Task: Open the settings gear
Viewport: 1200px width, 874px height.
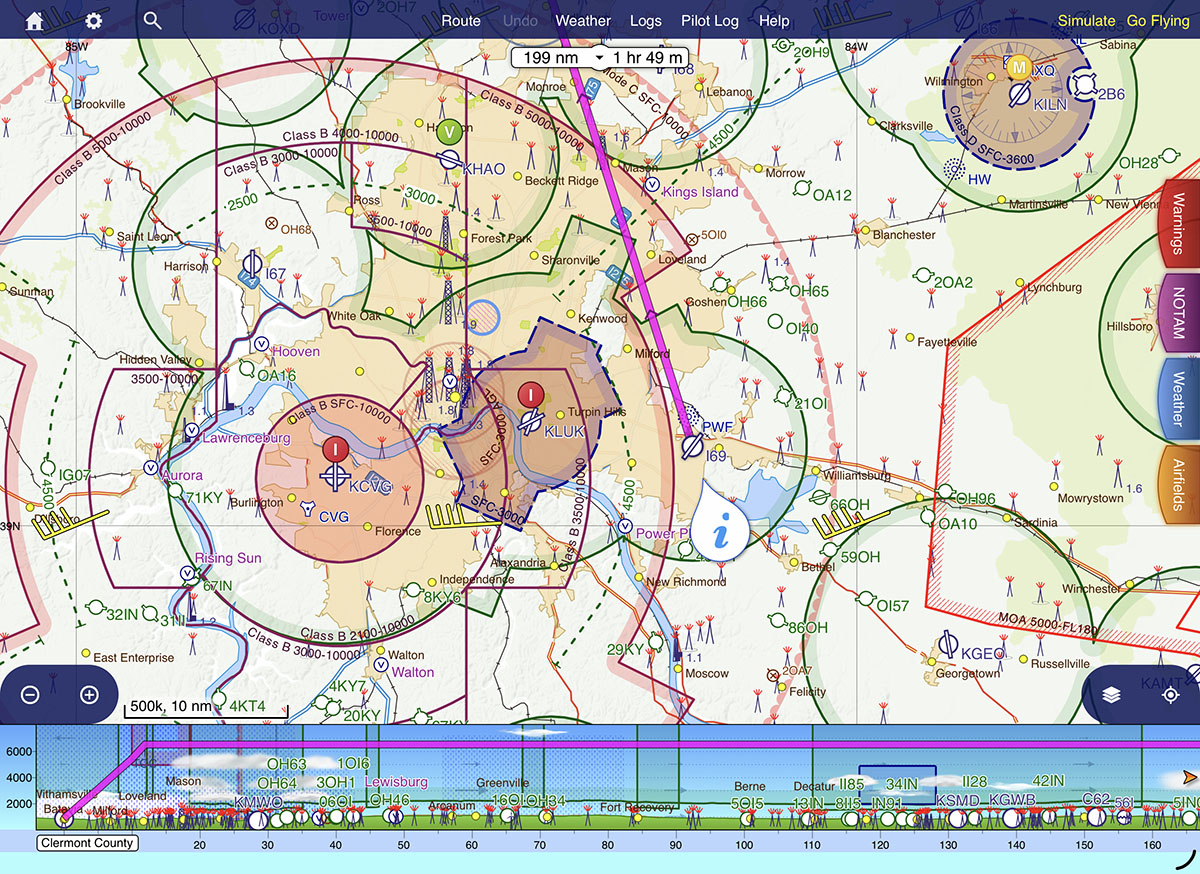Action: click(93, 20)
